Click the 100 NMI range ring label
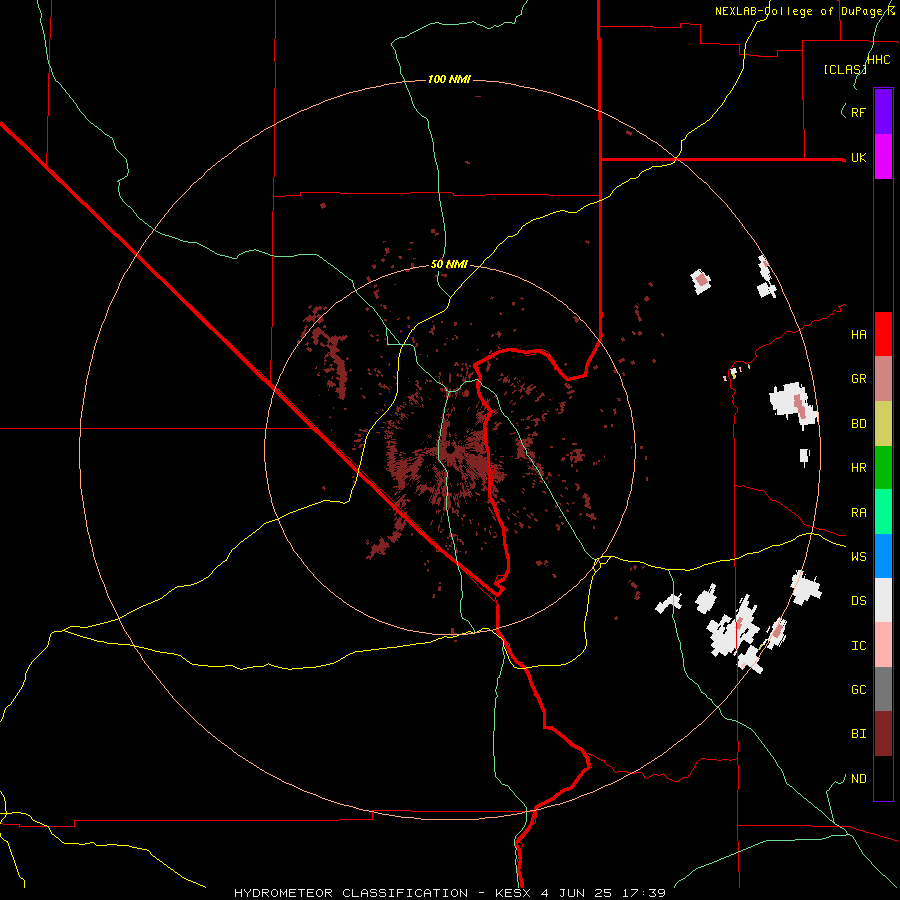The height and width of the screenshot is (900, 900). coord(449,79)
